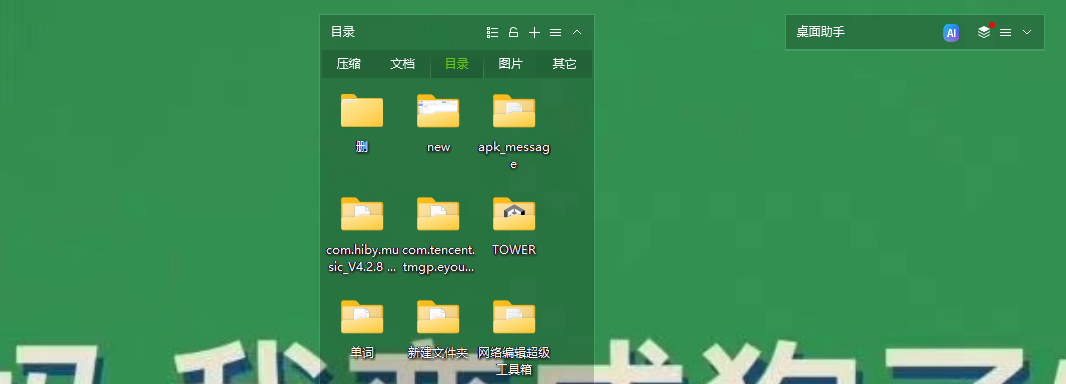
Task: Open the hamburger menu in 桌面助手
Action: click(1005, 32)
